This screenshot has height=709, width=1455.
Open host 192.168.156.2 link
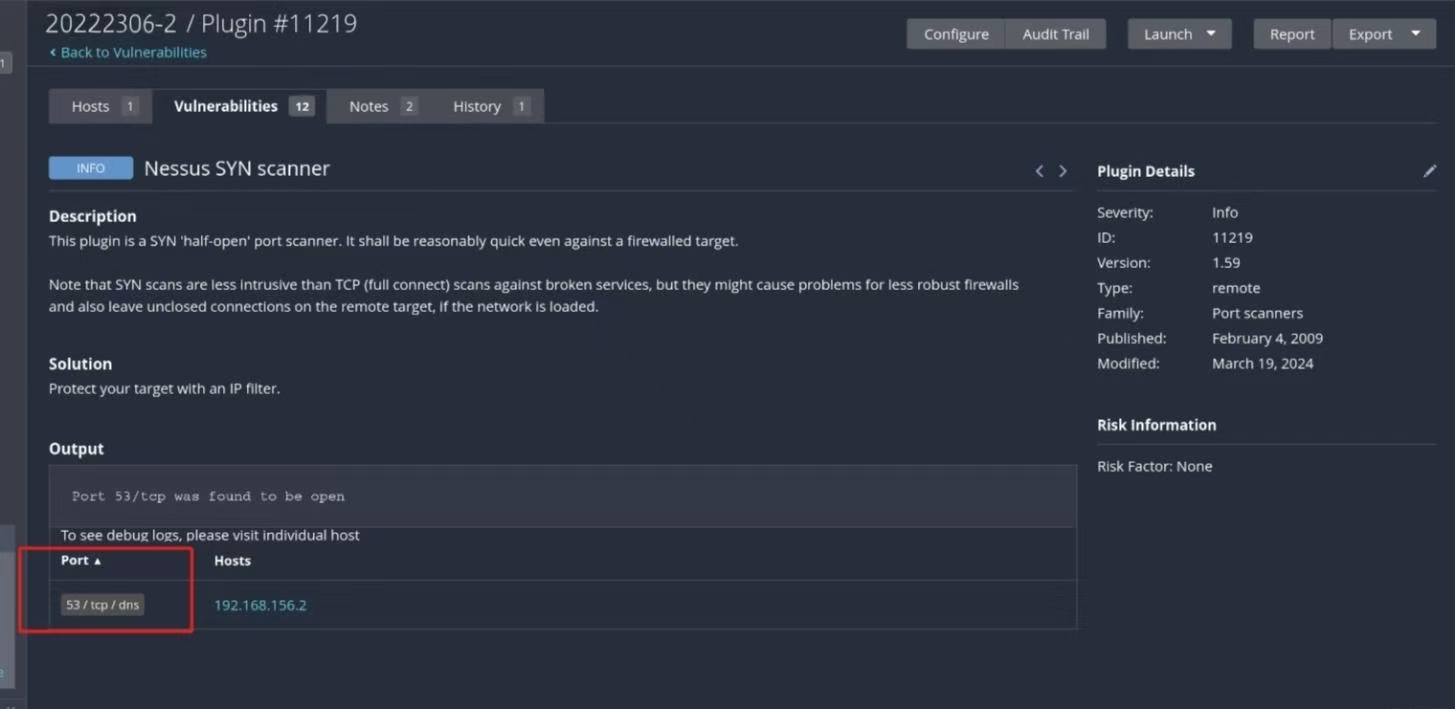point(260,605)
